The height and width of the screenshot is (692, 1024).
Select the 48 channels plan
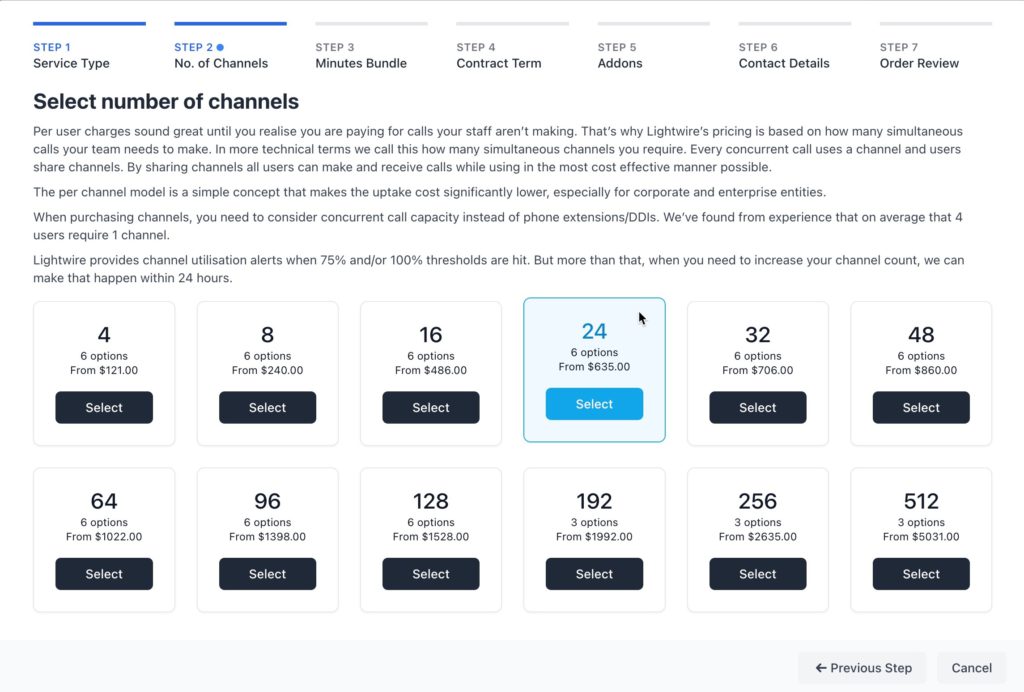point(921,407)
